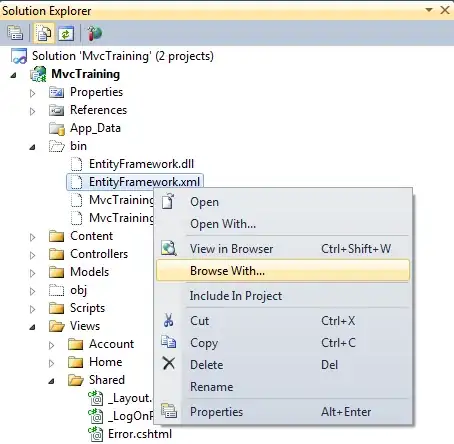Click the Properties toolbar icon in Solution Explorer
This screenshot has width=454, height=444.
15,33
